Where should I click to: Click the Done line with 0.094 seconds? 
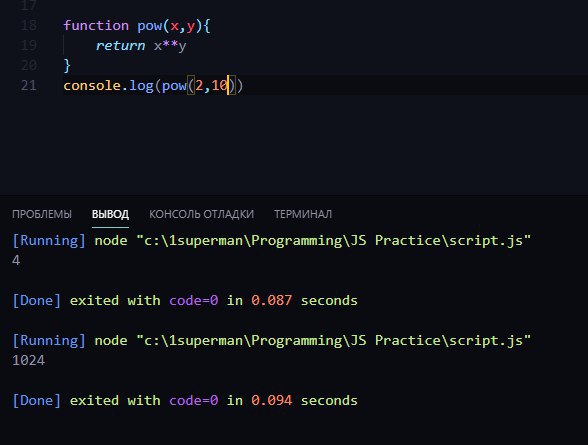tap(185, 400)
